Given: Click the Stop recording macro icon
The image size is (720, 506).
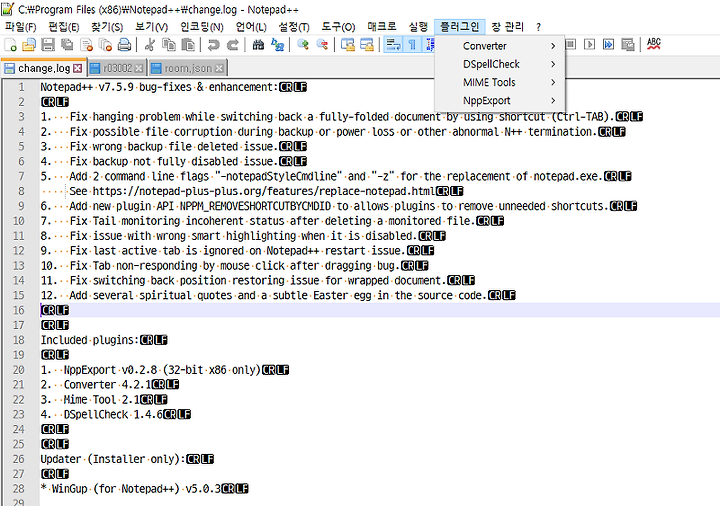Looking at the screenshot, I should coord(571,45).
